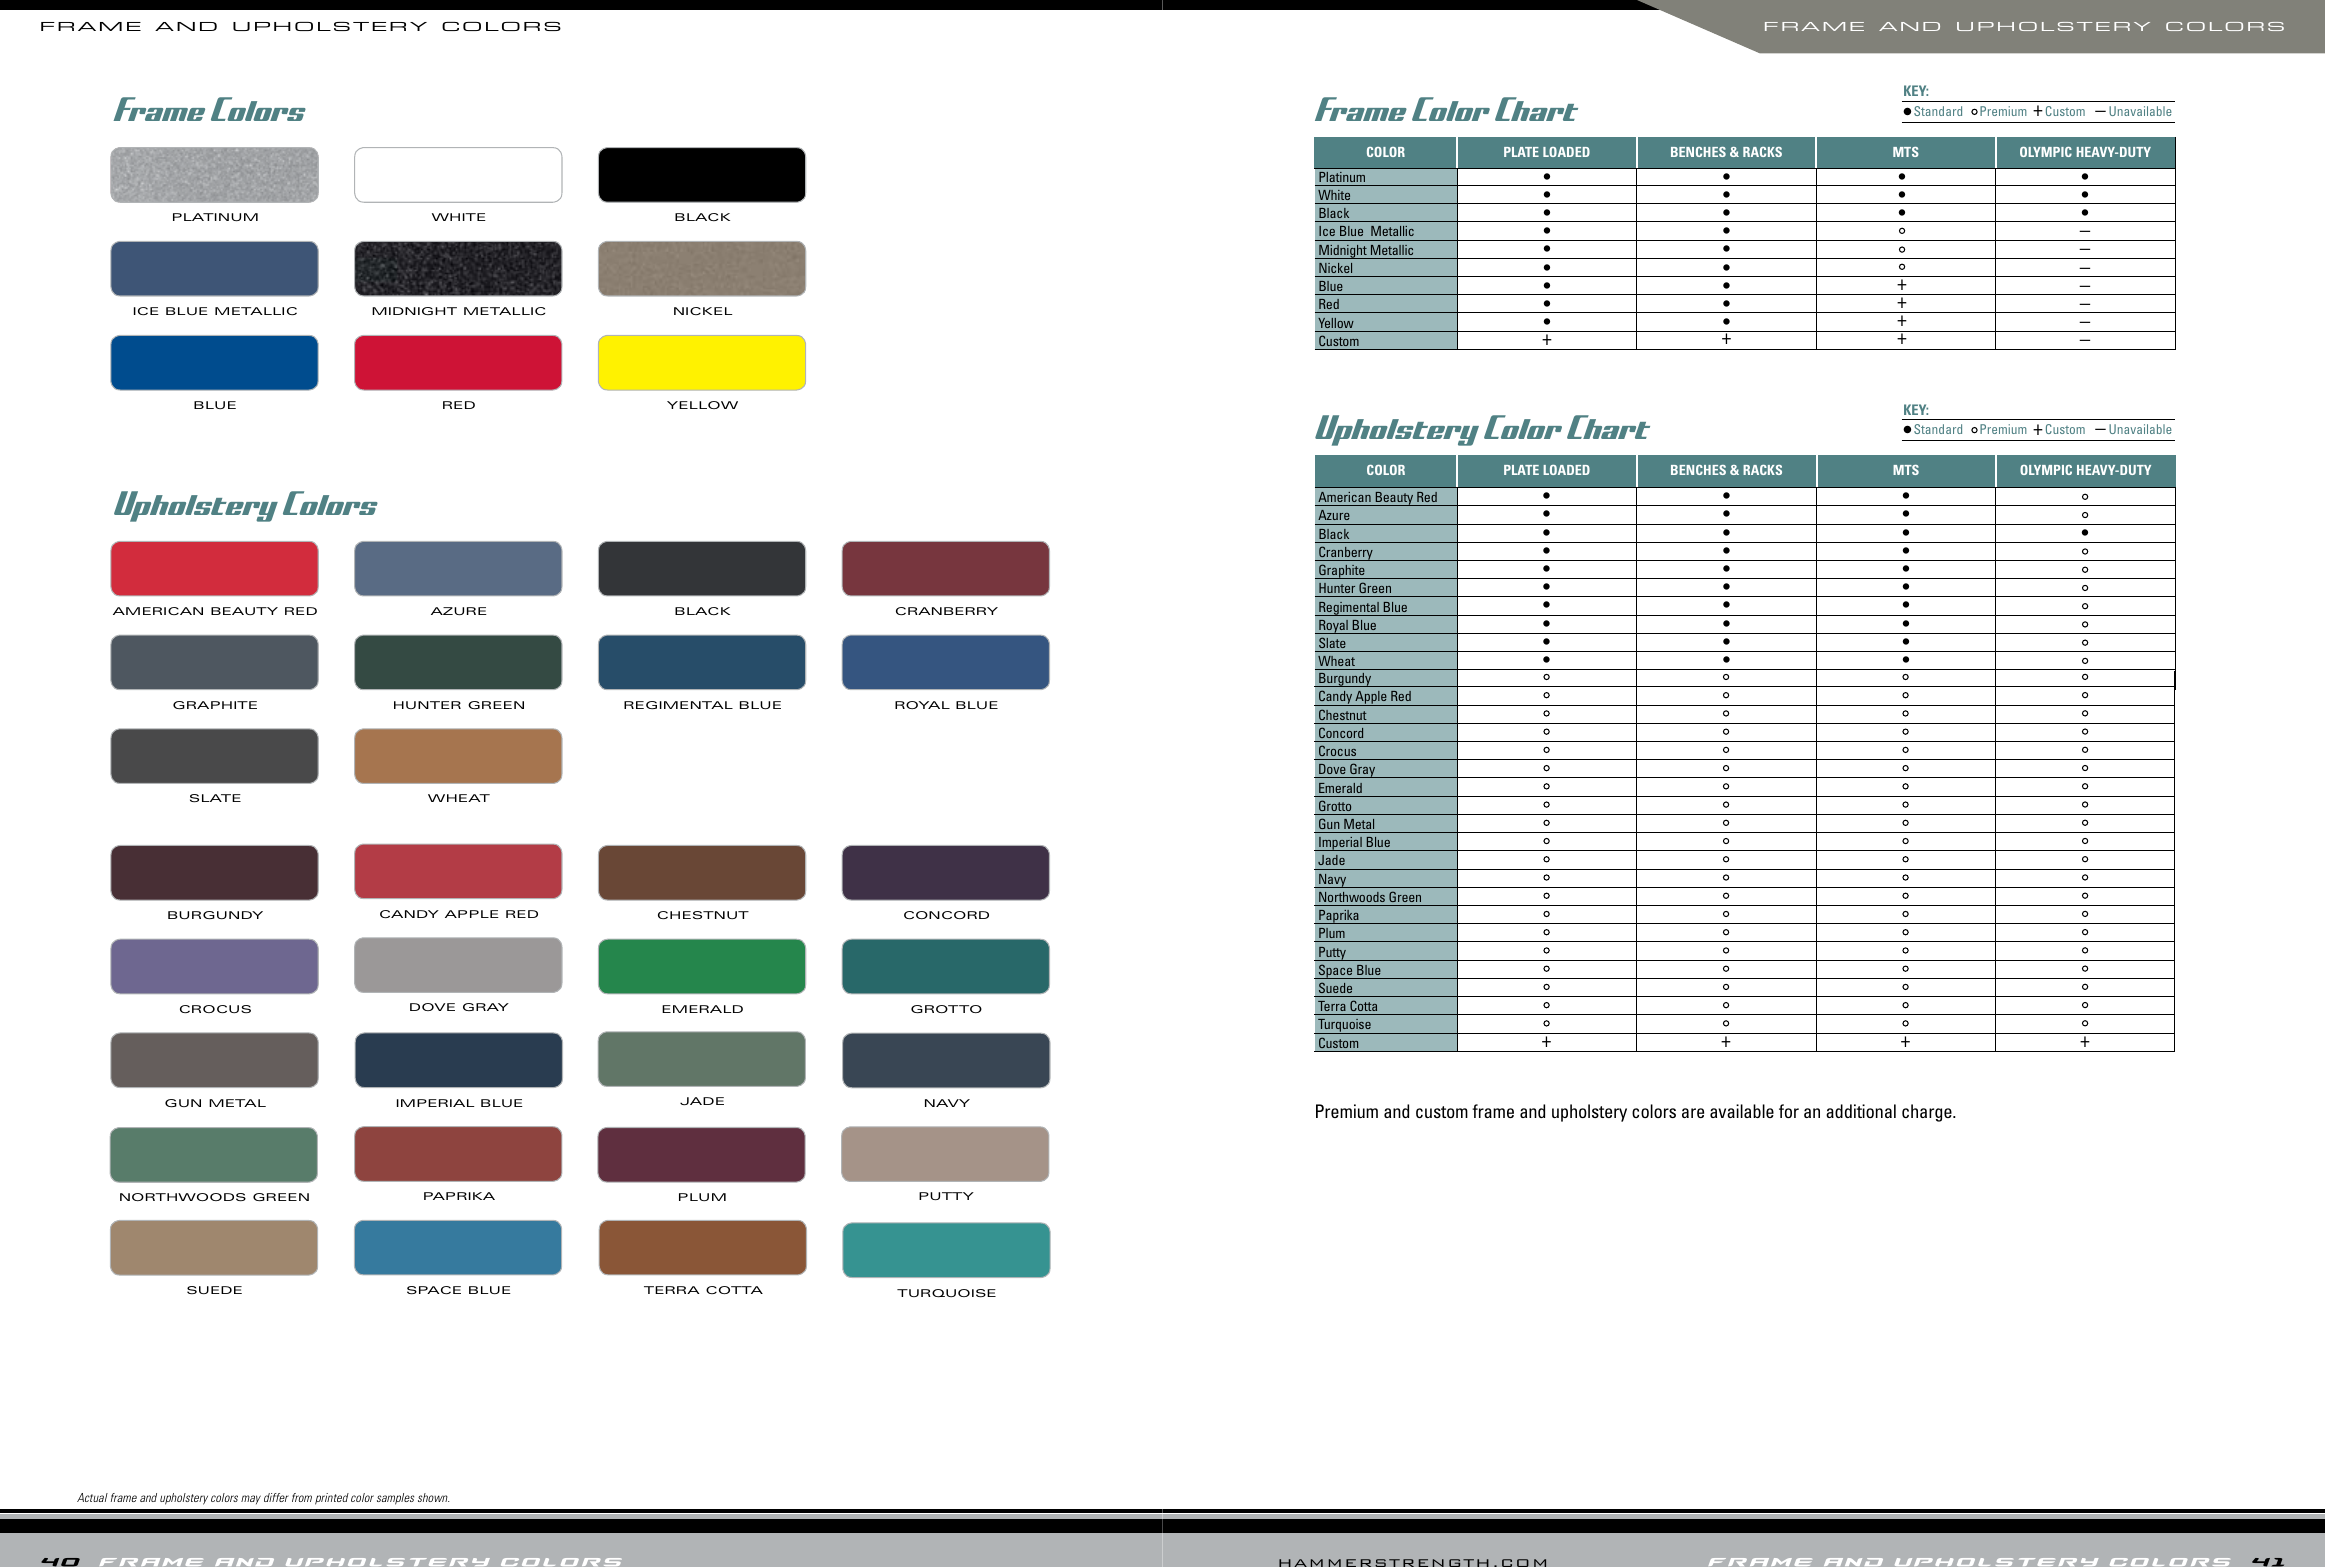The width and height of the screenshot is (2325, 1567).
Task: Click the Upholstery Color Chart heading
Action: 1482,429
